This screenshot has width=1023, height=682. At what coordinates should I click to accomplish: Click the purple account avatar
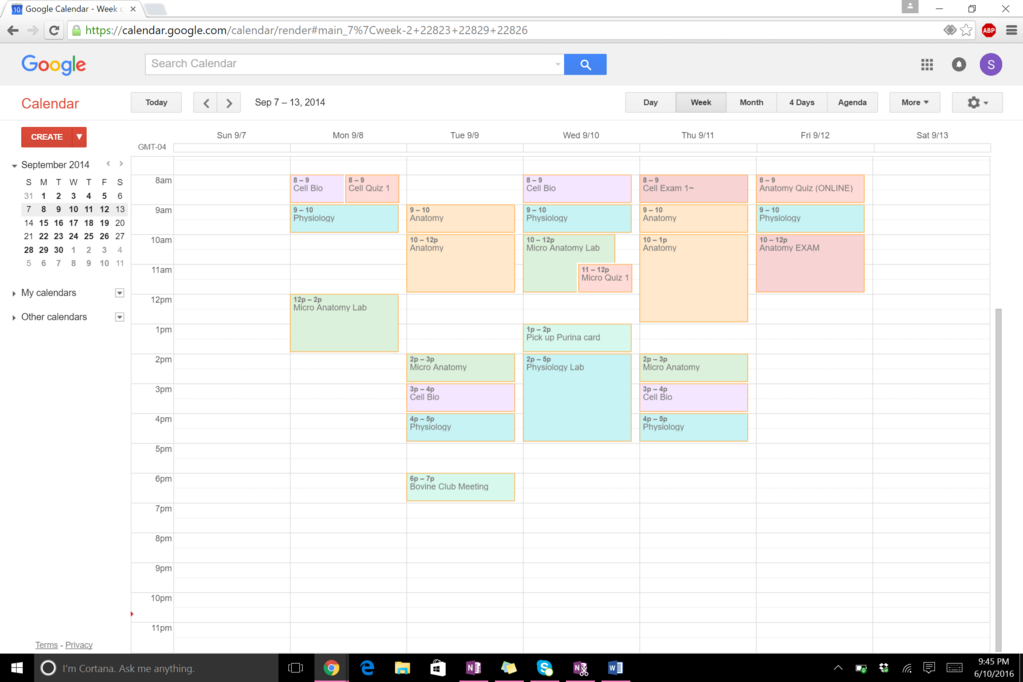click(x=990, y=64)
